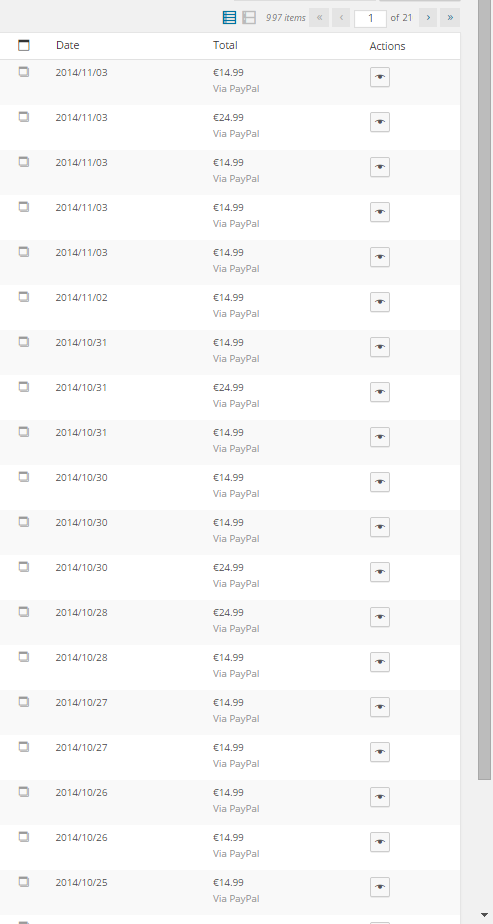View the €24.99 order dated 2014/10/30

pyautogui.click(x=380, y=572)
